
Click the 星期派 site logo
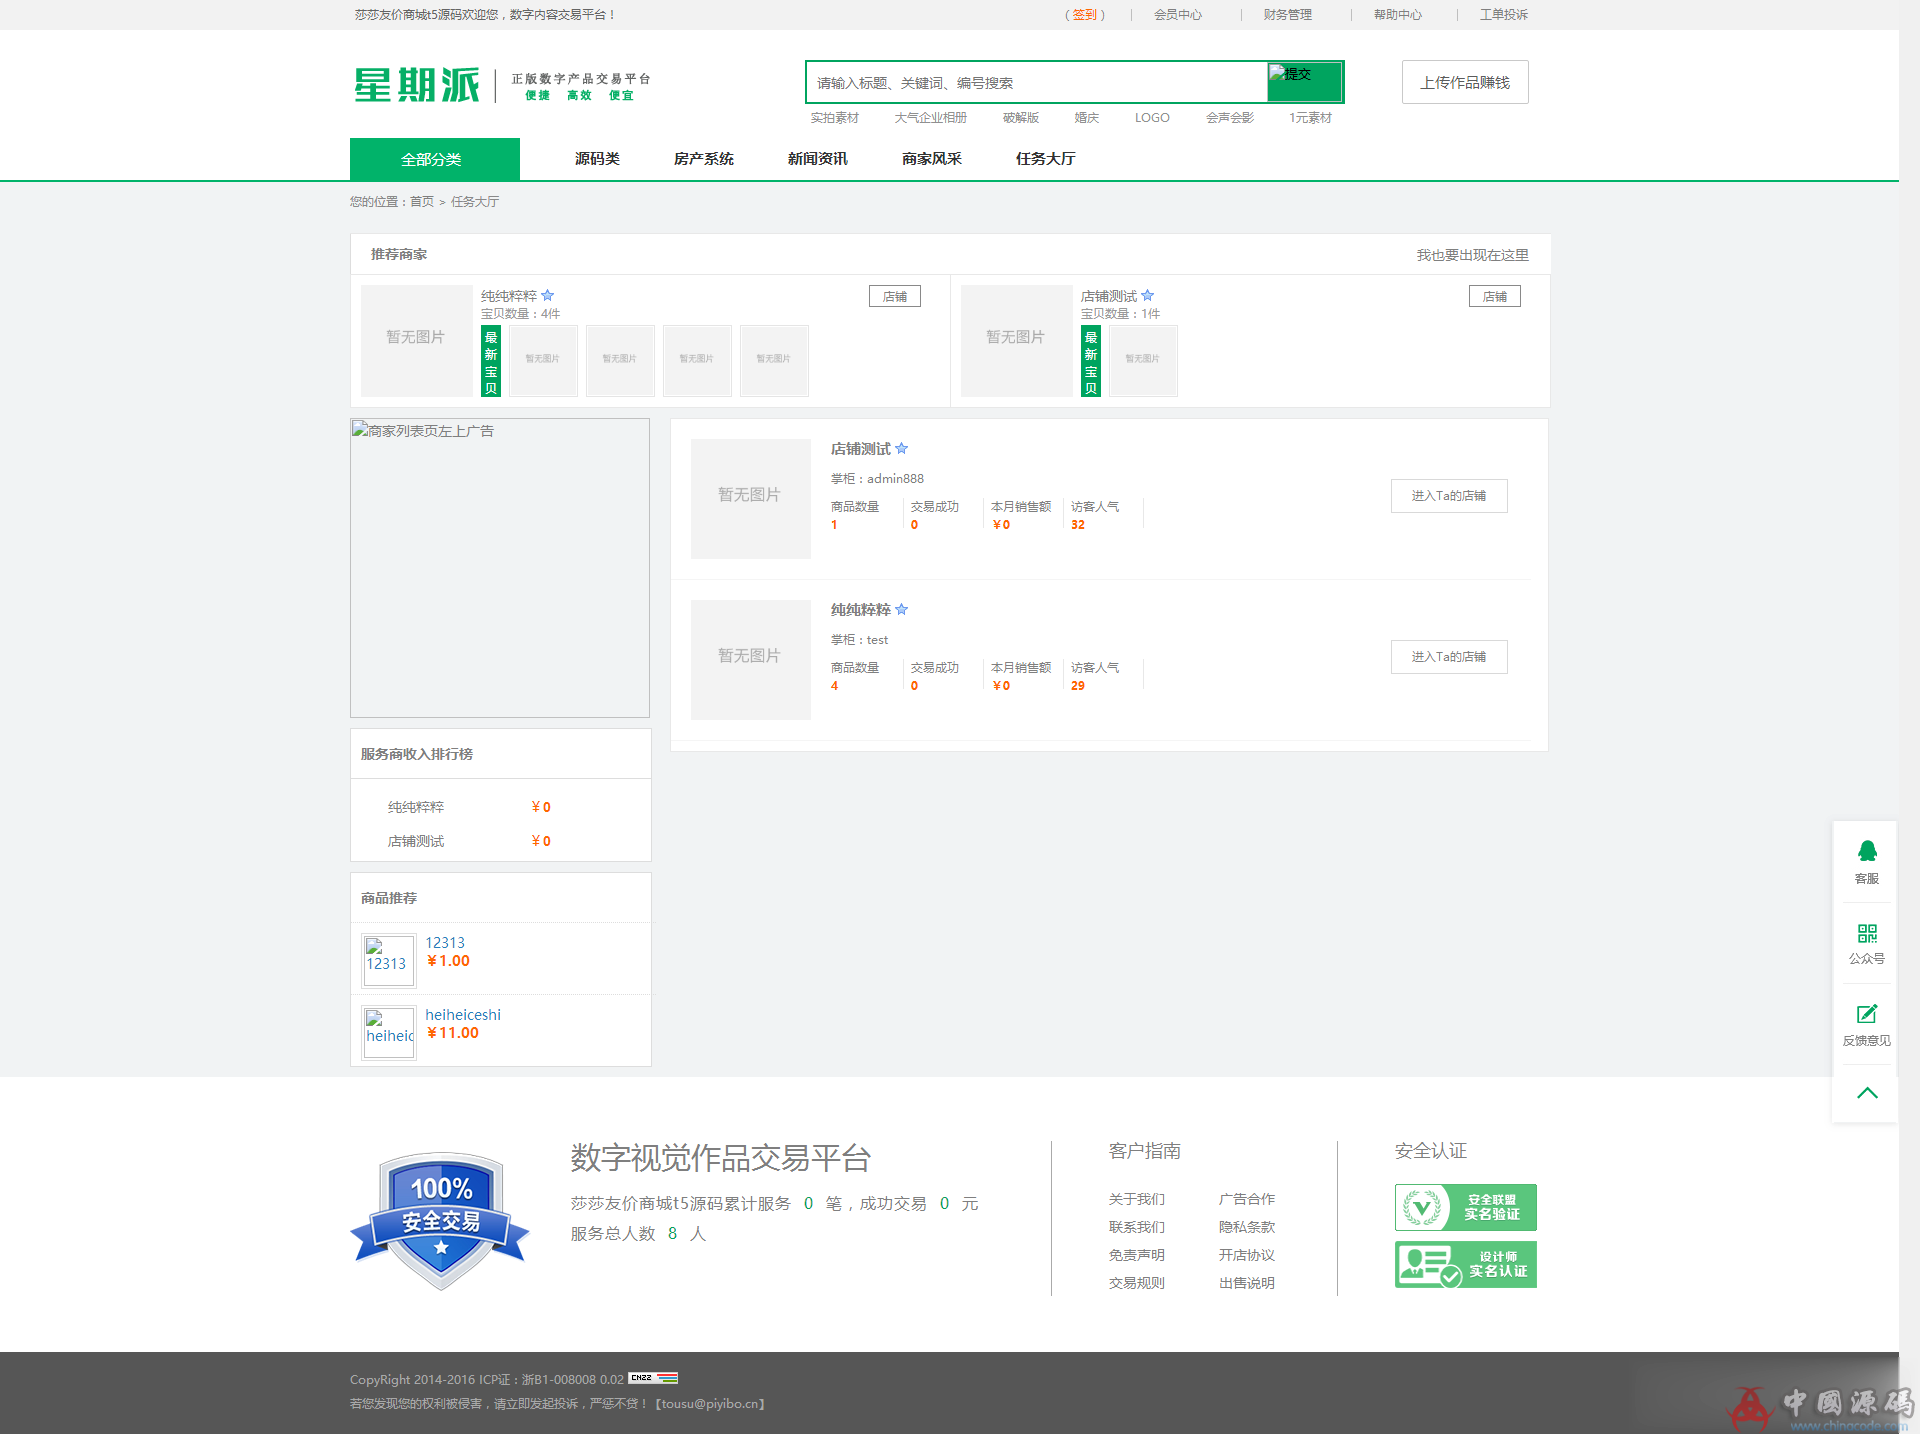point(417,85)
